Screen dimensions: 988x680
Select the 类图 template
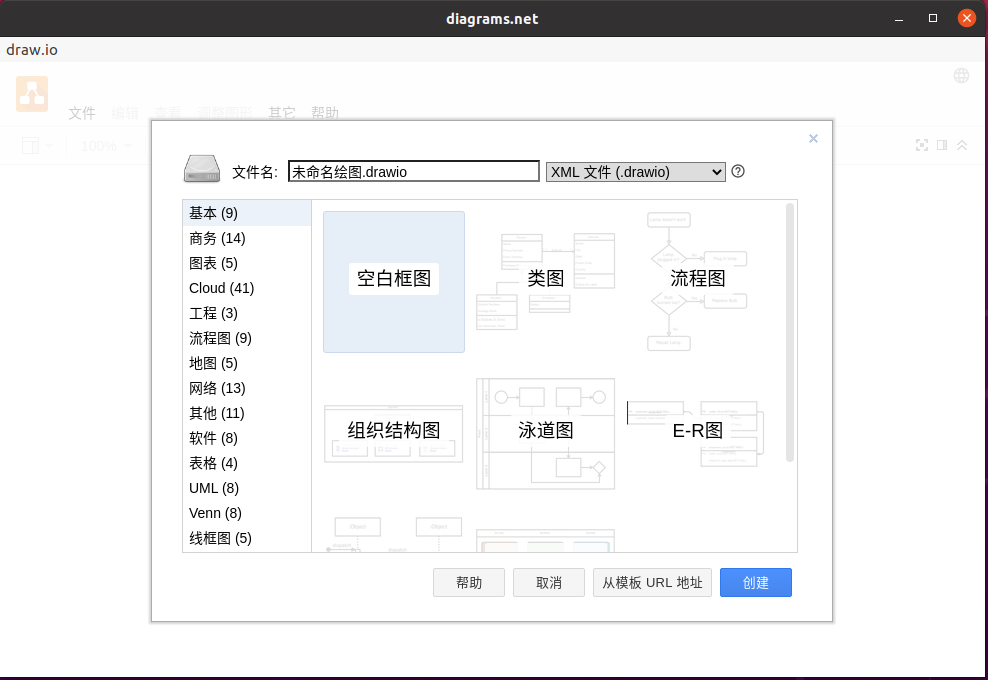pos(546,282)
